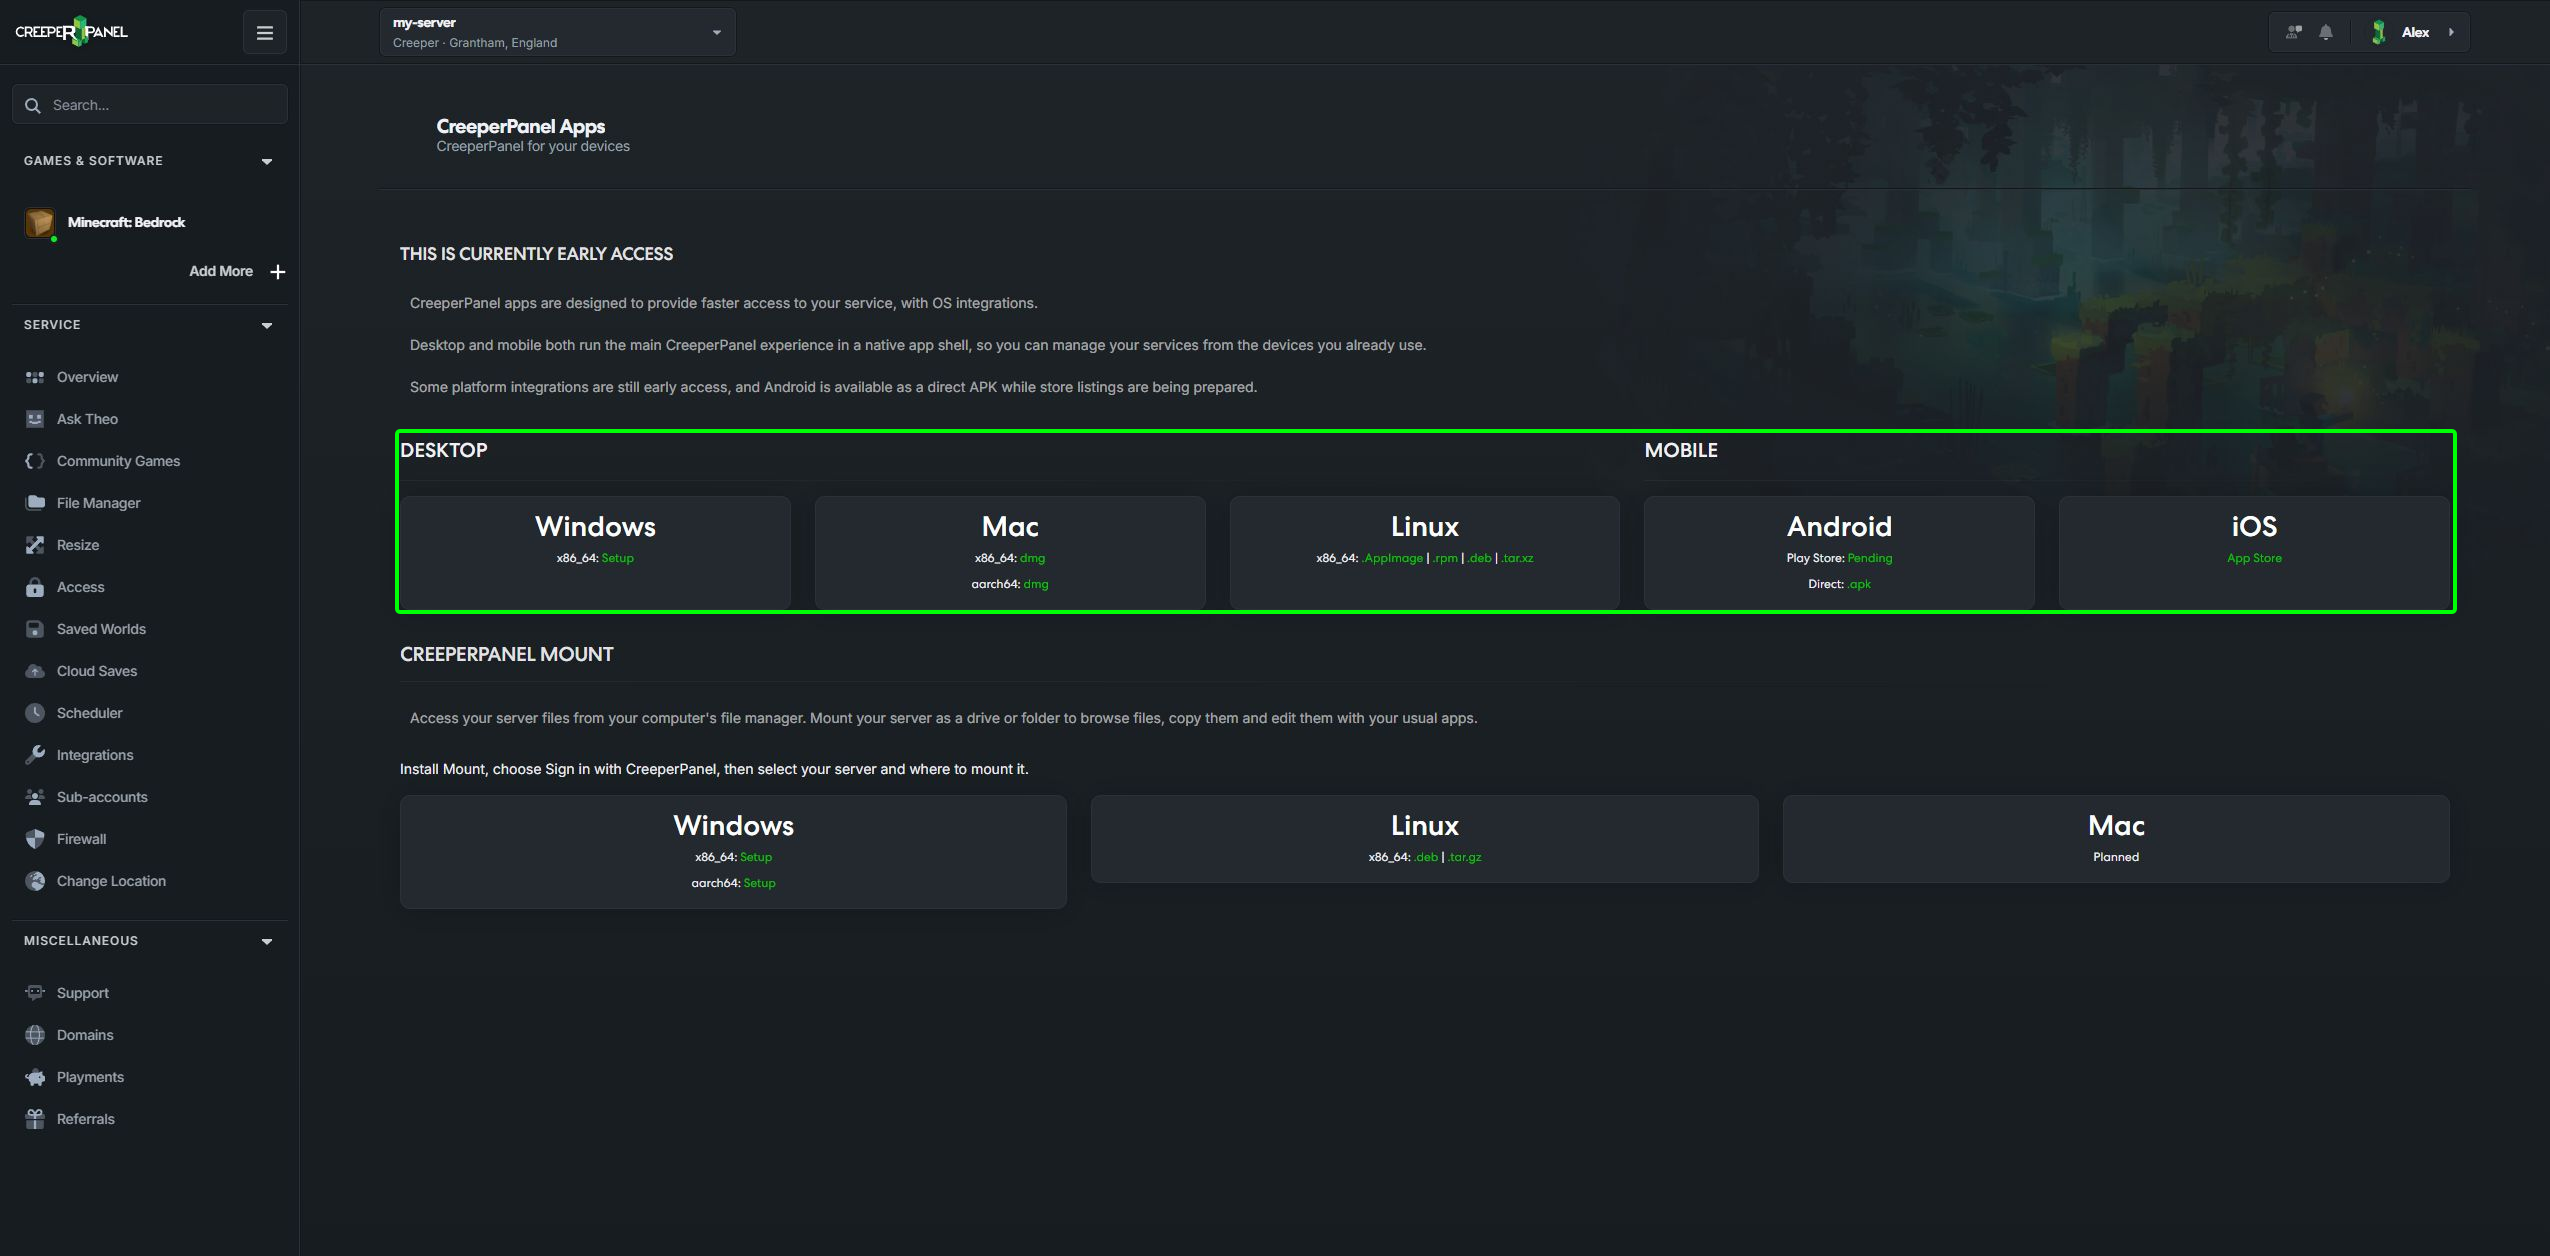
Task: Download the Android direct .apk
Action: pos(1859,584)
